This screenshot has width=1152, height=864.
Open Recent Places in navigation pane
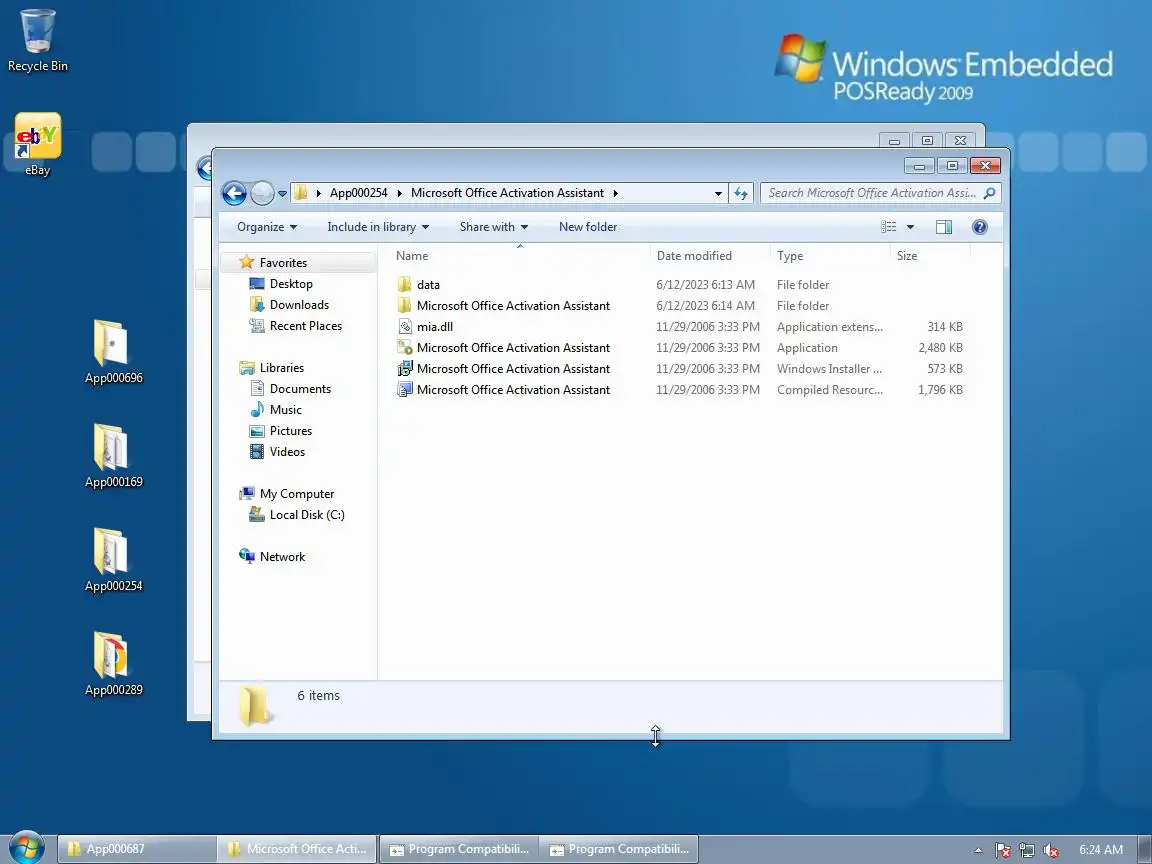pos(306,325)
